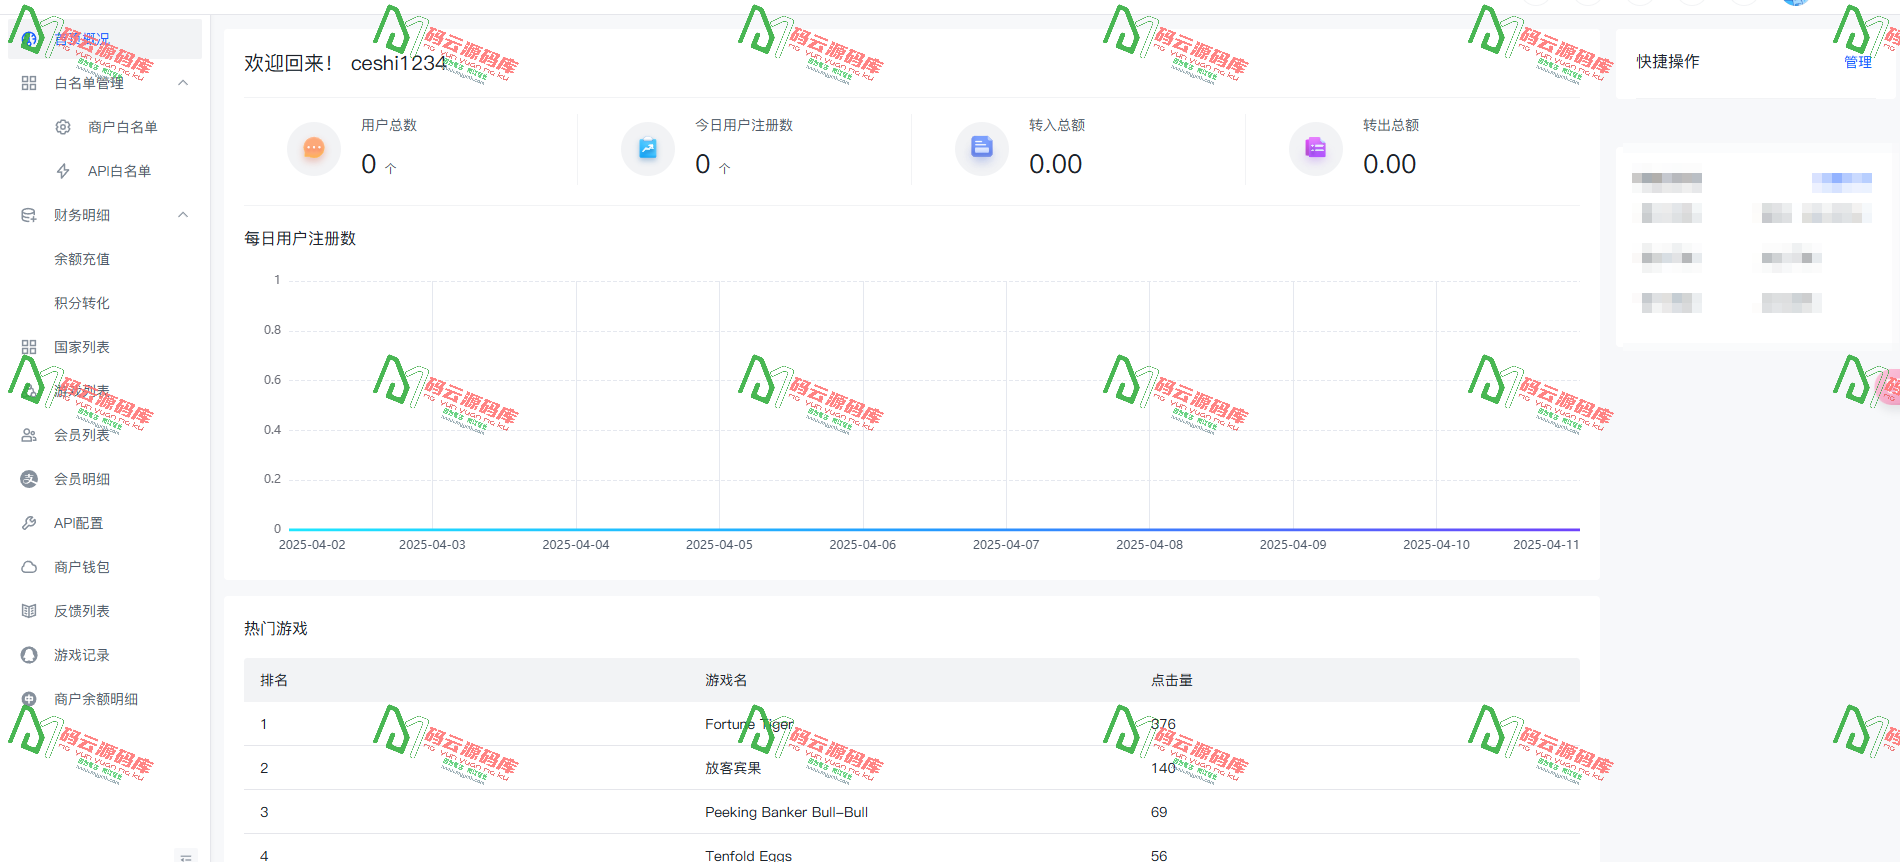
Task: Click the 2025-04-05 point on the chart line
Action: [x=719, y=529]
